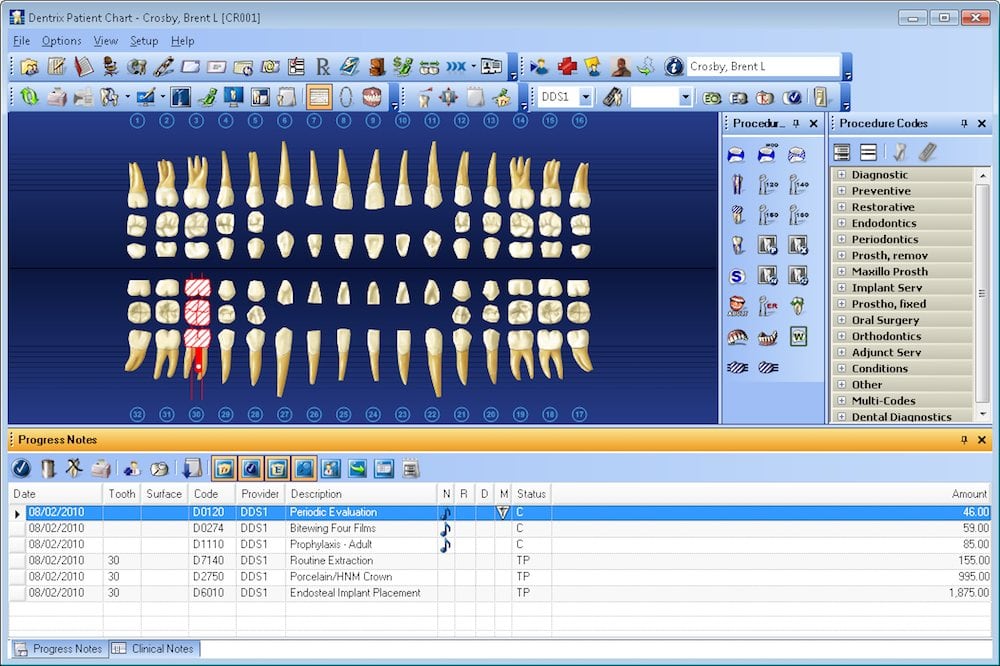Click the office chair icon in top toolbar

coord(110,66)
